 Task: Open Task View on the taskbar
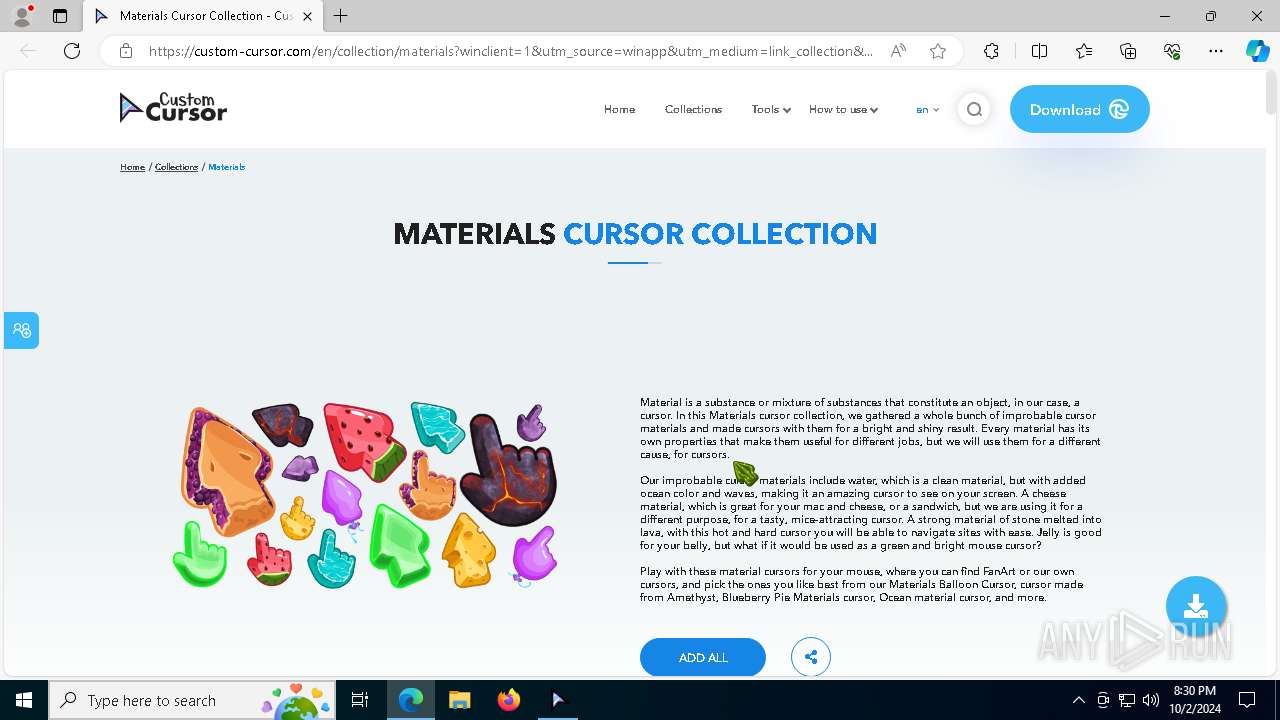[360, 700]
